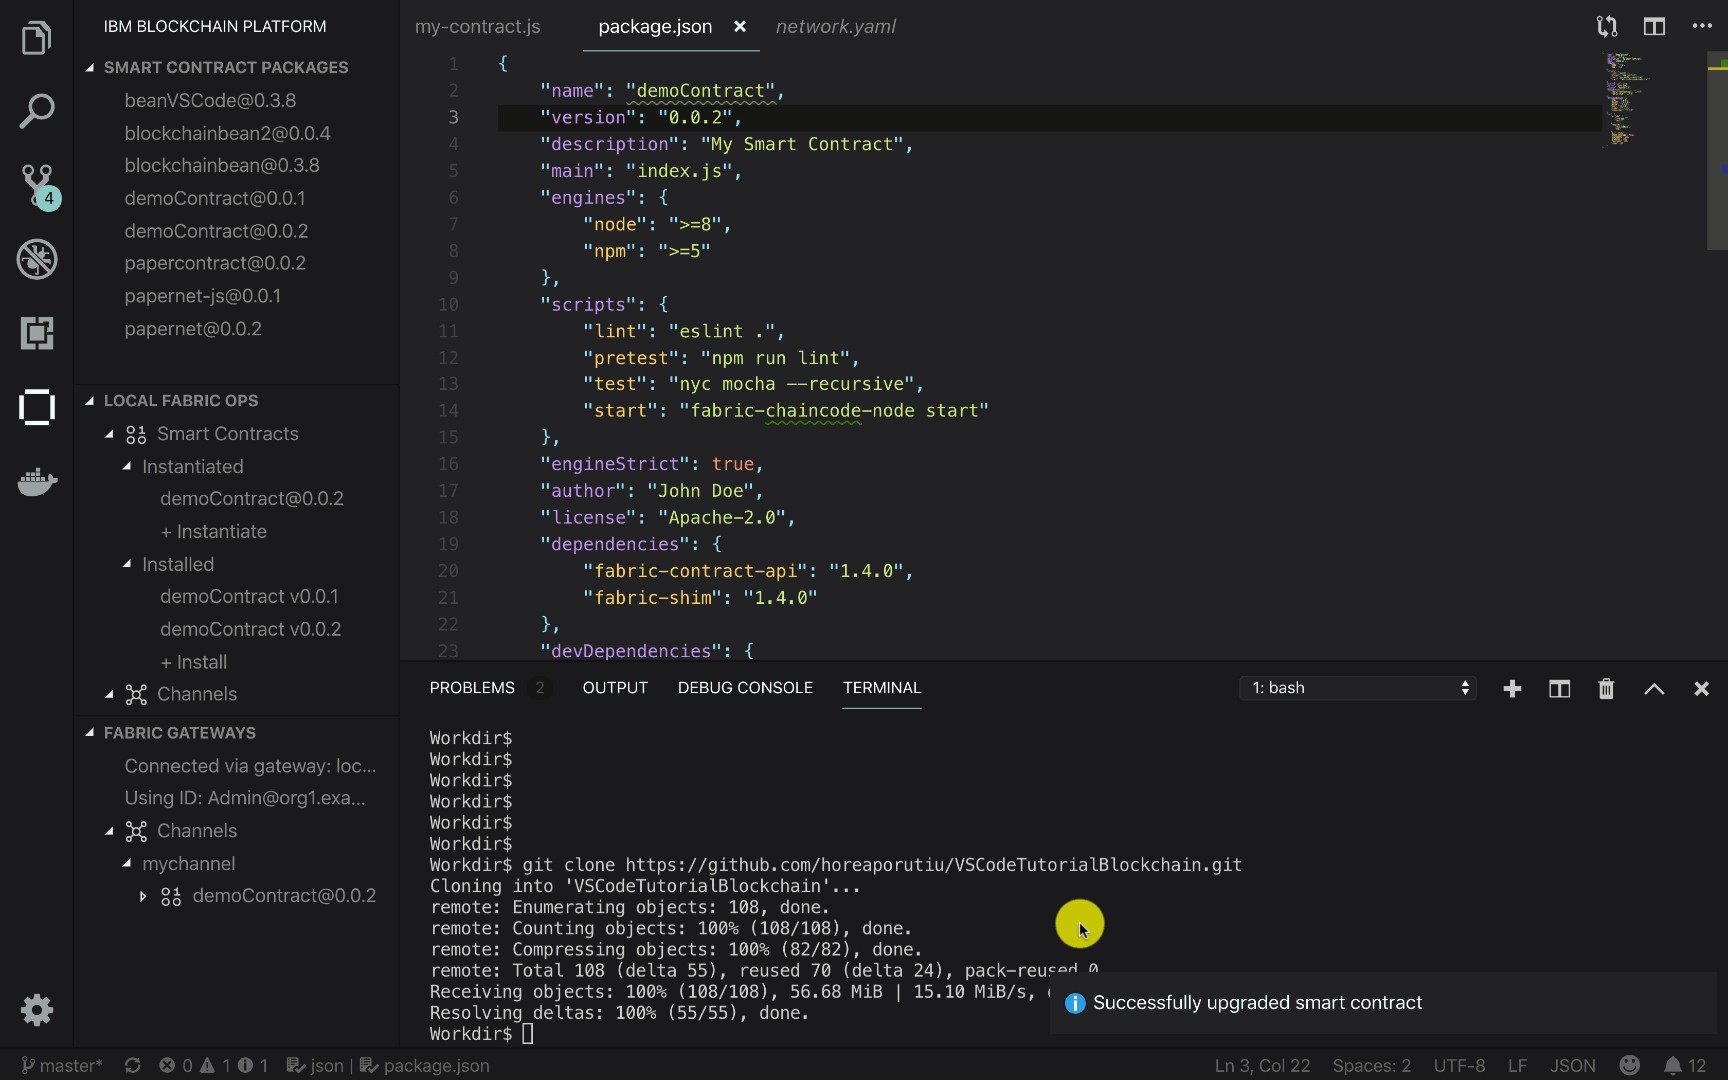This screenshot has width=1728, height=1080.
Task: Collapse the Instantiated node
Action: point(127,466)
